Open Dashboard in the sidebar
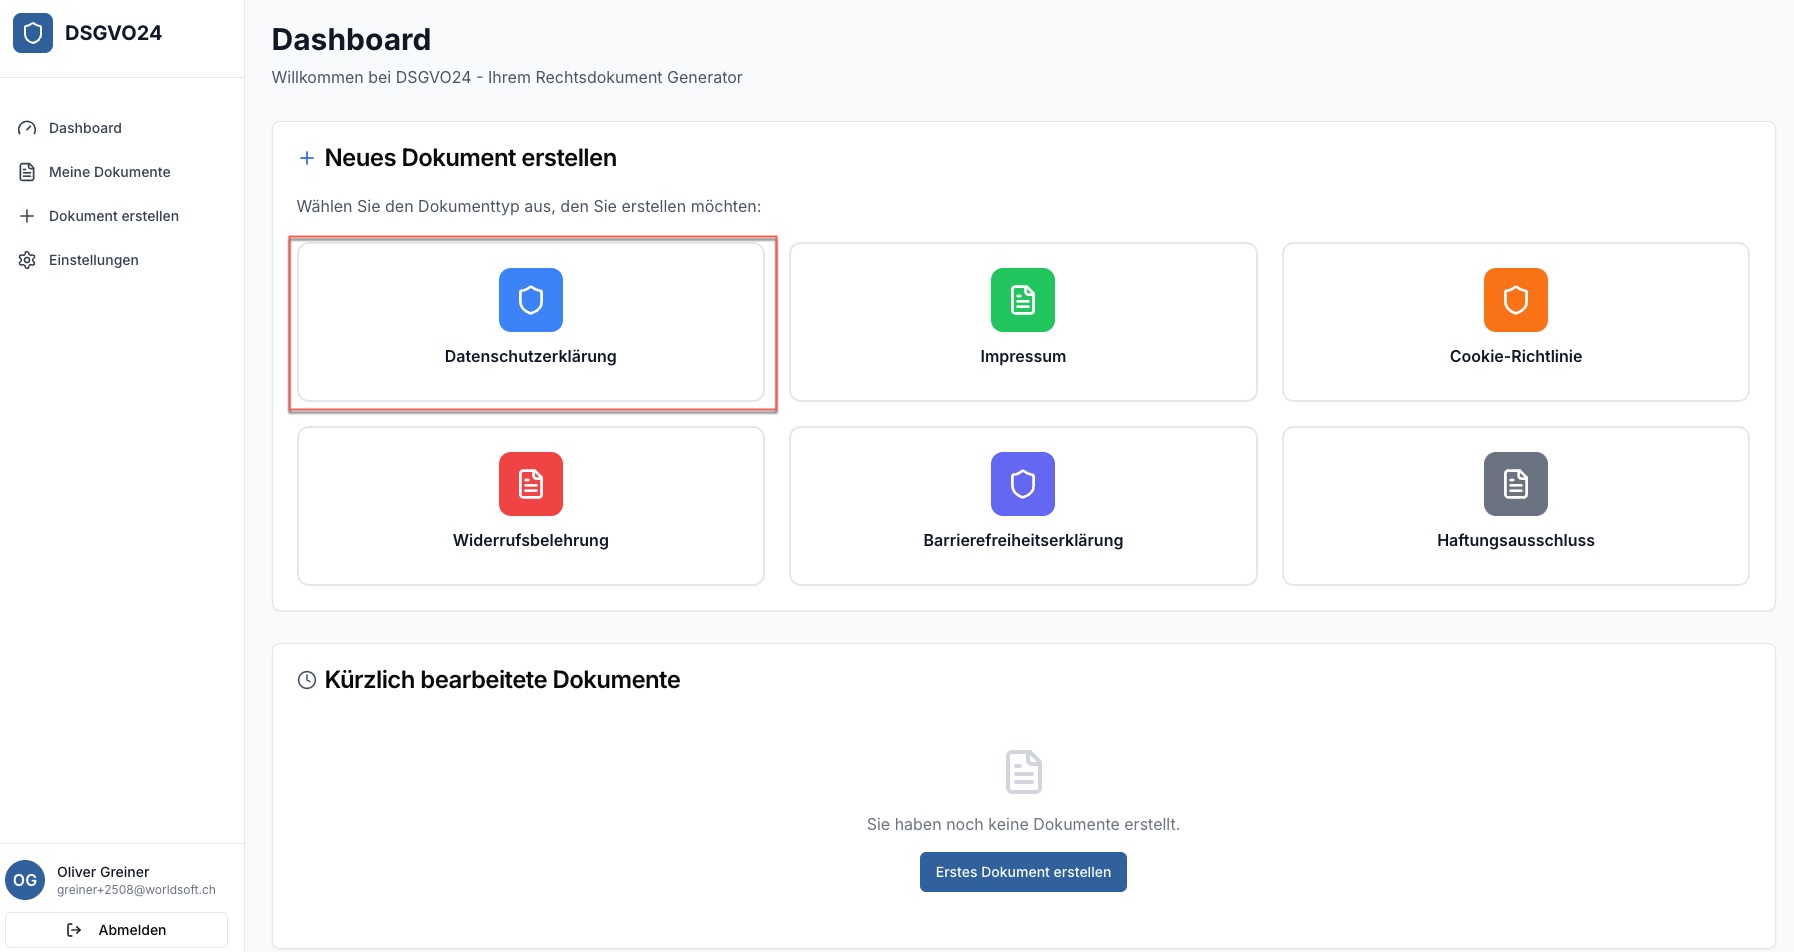Viewport: 1794px width, 952px height. click(85, 128)
